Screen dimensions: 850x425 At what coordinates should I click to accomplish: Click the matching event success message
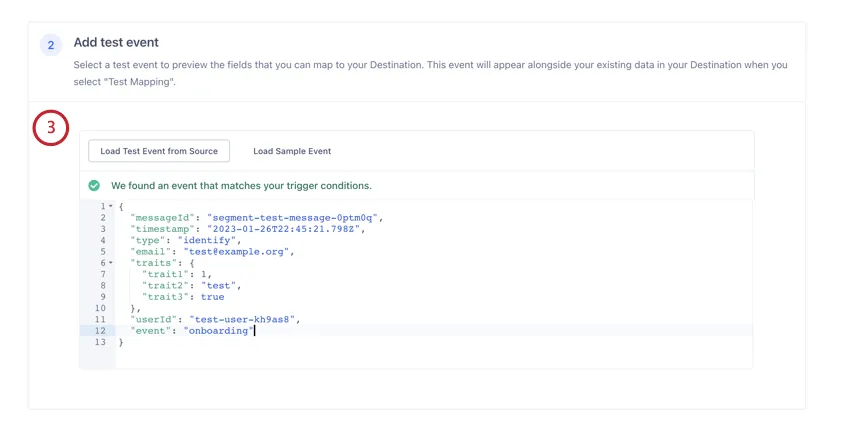(241, 186)
